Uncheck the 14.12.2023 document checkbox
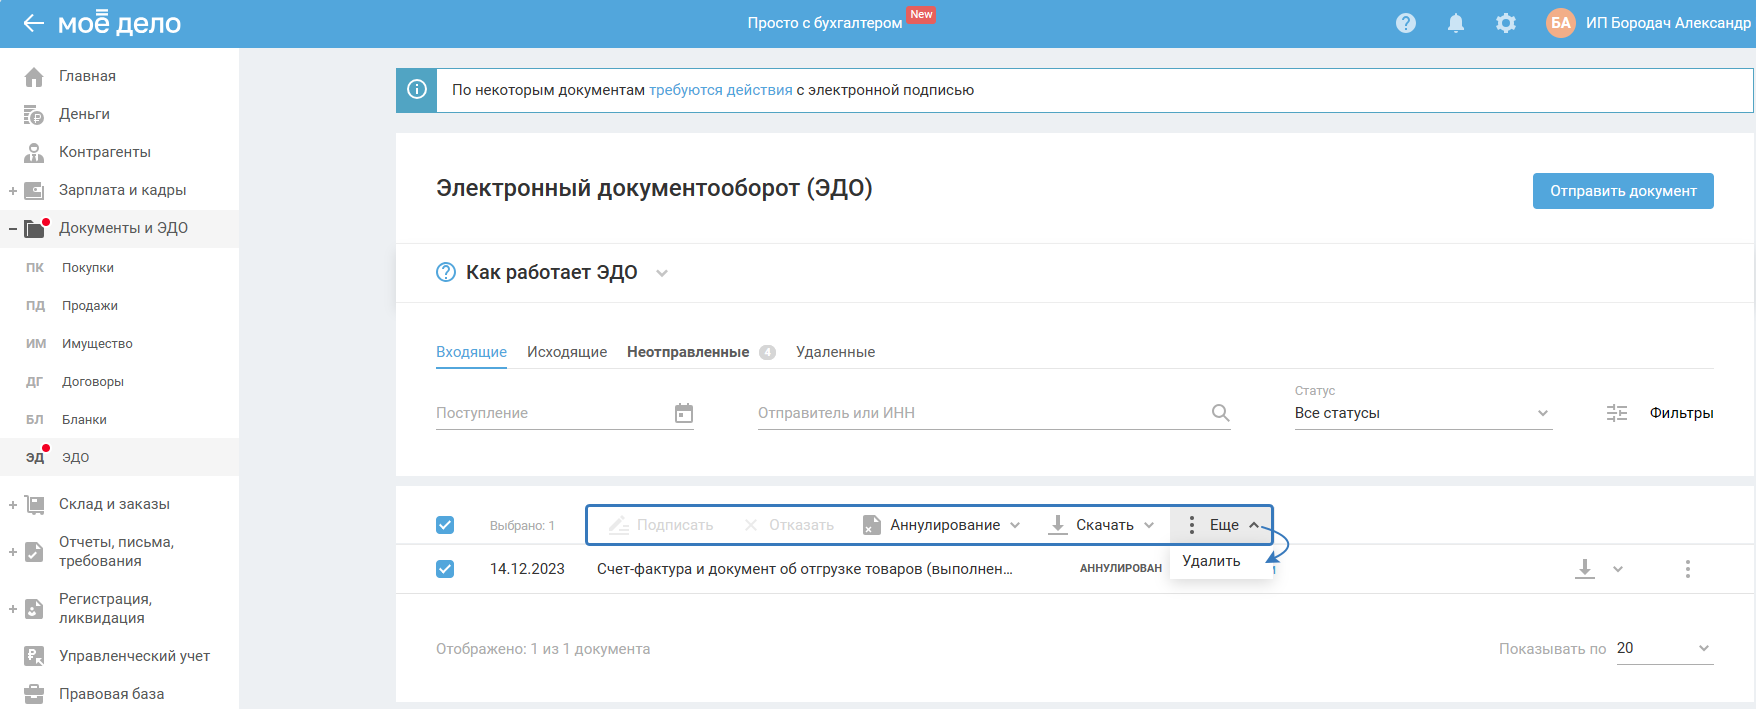Viewport: 1756px width, 709px height. pyautogui.click(x=445, y=569)
